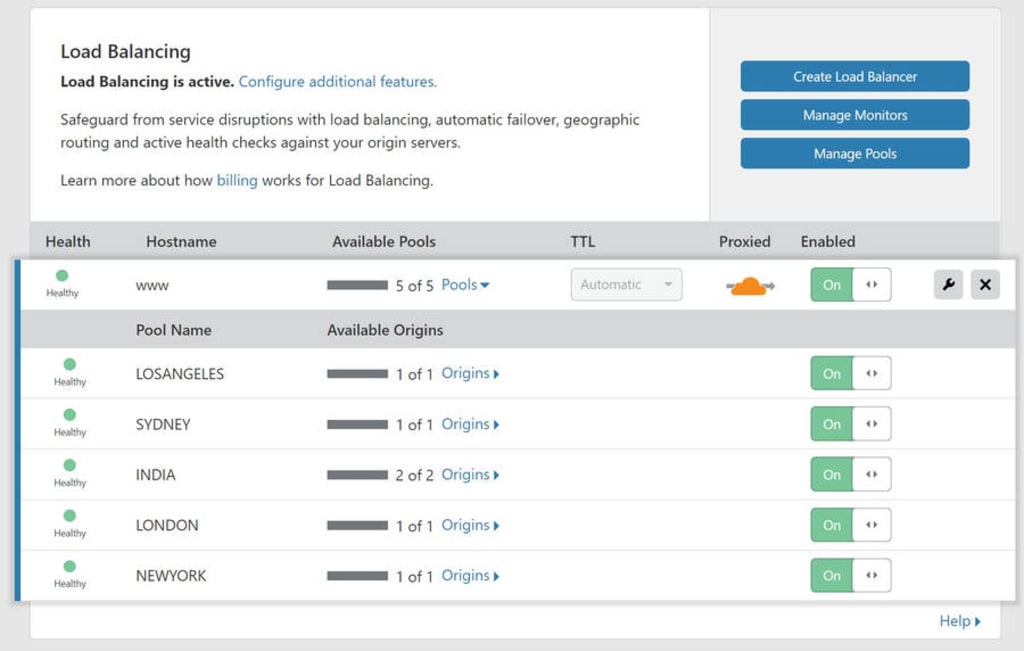Select the www hostname text
The width and height of the screenshot is (1024, 651).
[152, 286]
